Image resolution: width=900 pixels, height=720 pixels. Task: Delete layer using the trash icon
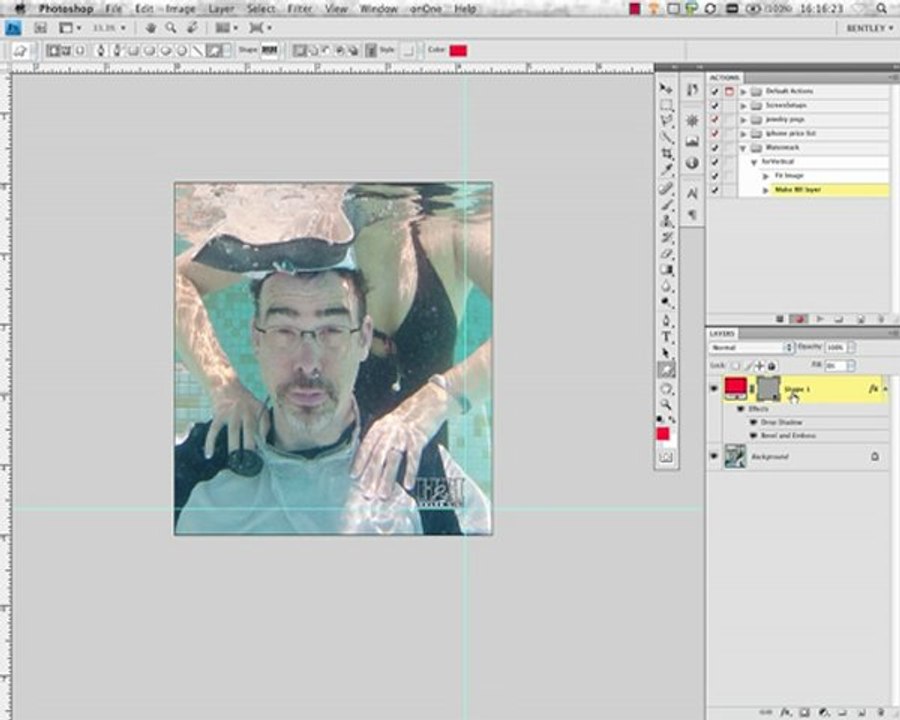tap(881, 713)
